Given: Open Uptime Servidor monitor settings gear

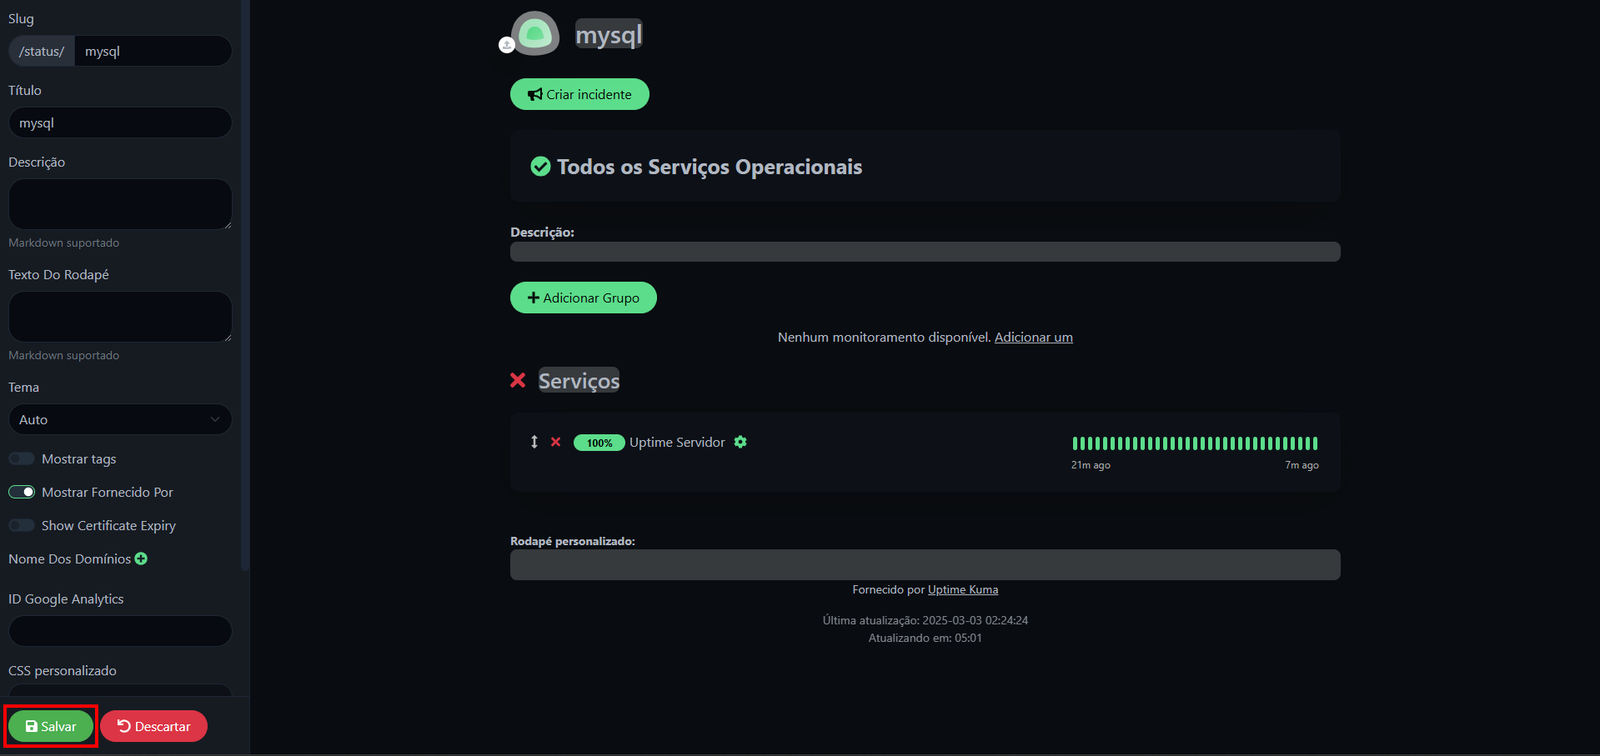Looking at the screenshot, I should point(740,442).
